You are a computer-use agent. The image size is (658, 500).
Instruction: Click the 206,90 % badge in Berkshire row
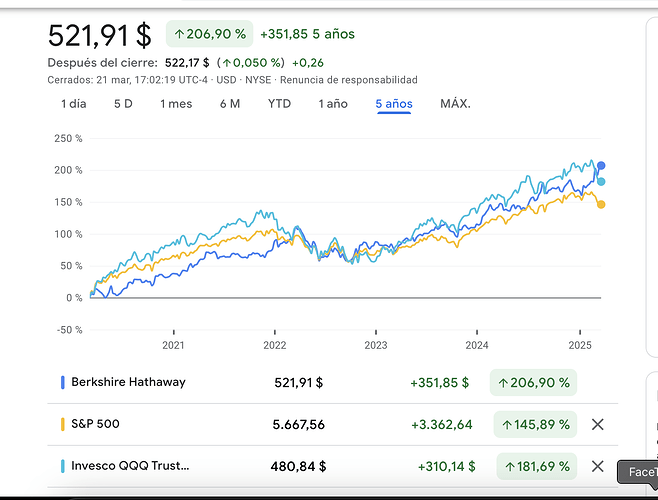(x=533, y=382)
